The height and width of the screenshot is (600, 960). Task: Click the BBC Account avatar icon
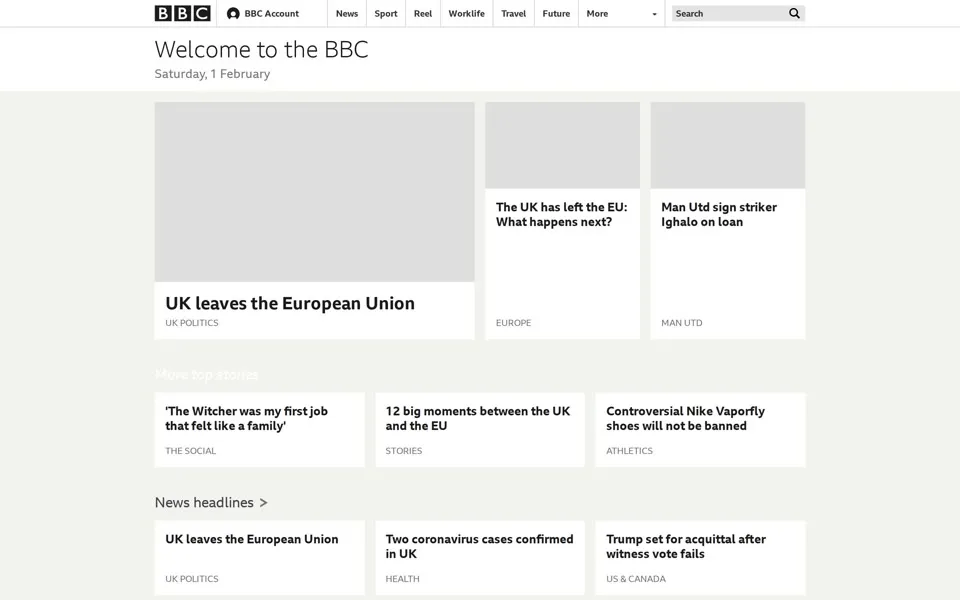(x=233, y=13)
